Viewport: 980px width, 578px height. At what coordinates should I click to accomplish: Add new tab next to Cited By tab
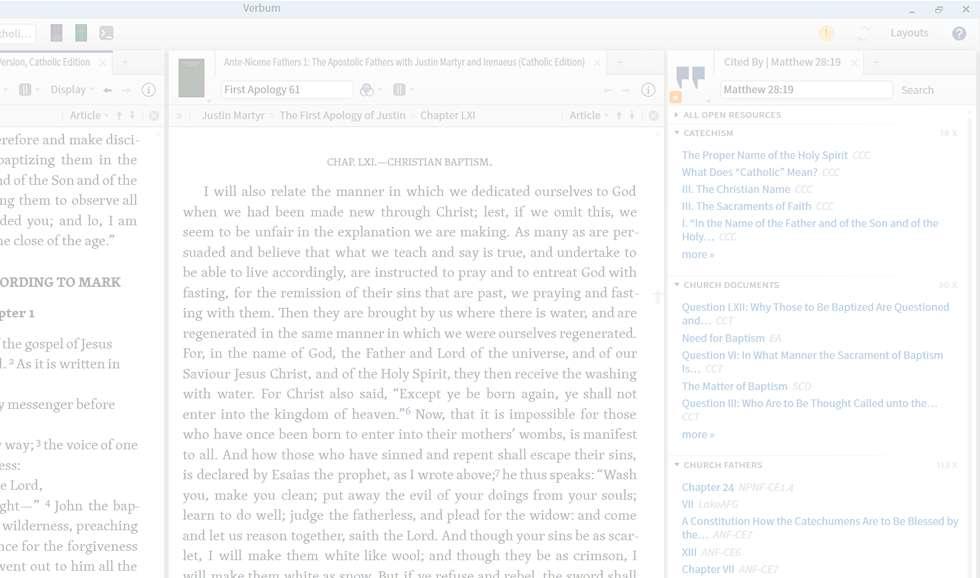(x=876, y=62)
